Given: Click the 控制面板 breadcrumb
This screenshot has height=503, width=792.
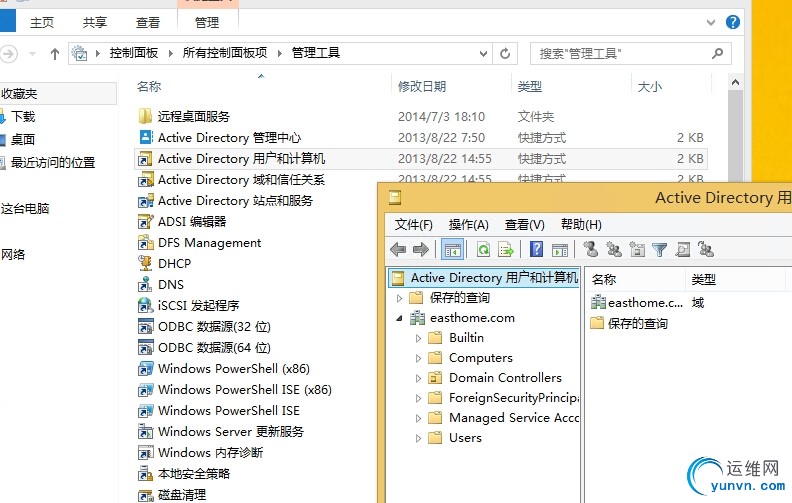Looking at the screenshot, I should pos(134,53).
